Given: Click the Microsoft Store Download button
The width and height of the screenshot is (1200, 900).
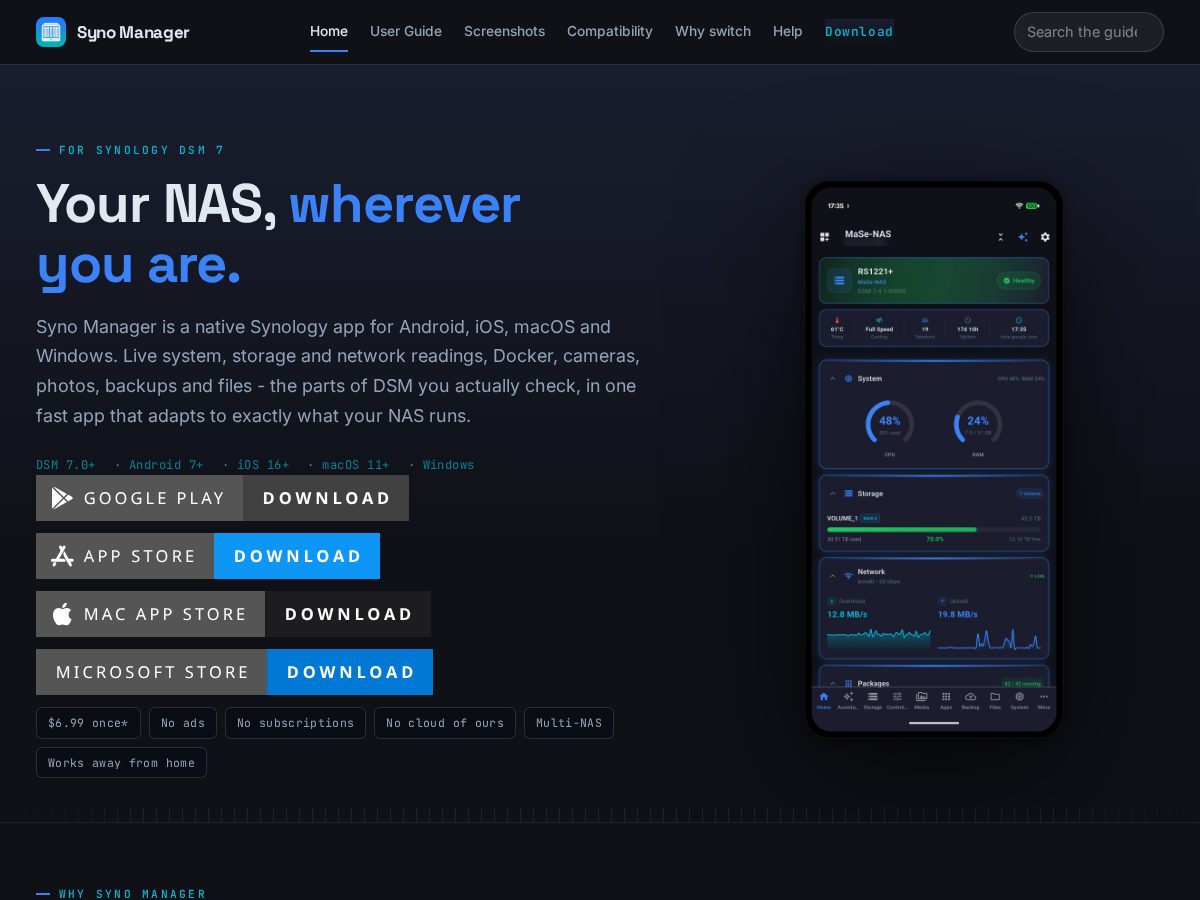Looking at the screenshot, I should pyautogui.click(x=350, y=672).
